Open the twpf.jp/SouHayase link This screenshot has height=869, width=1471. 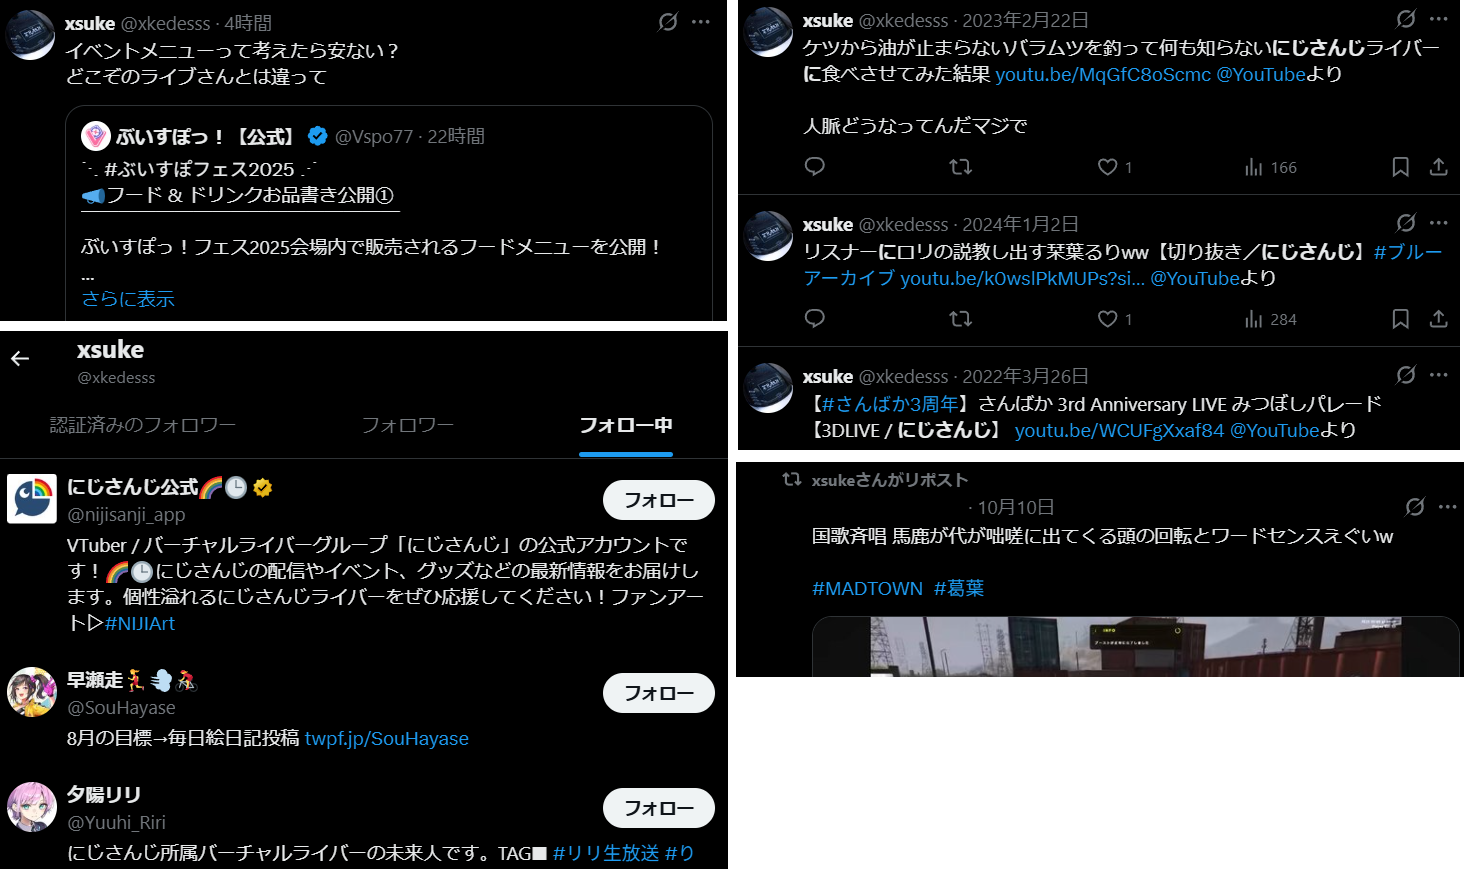point(387,738)
